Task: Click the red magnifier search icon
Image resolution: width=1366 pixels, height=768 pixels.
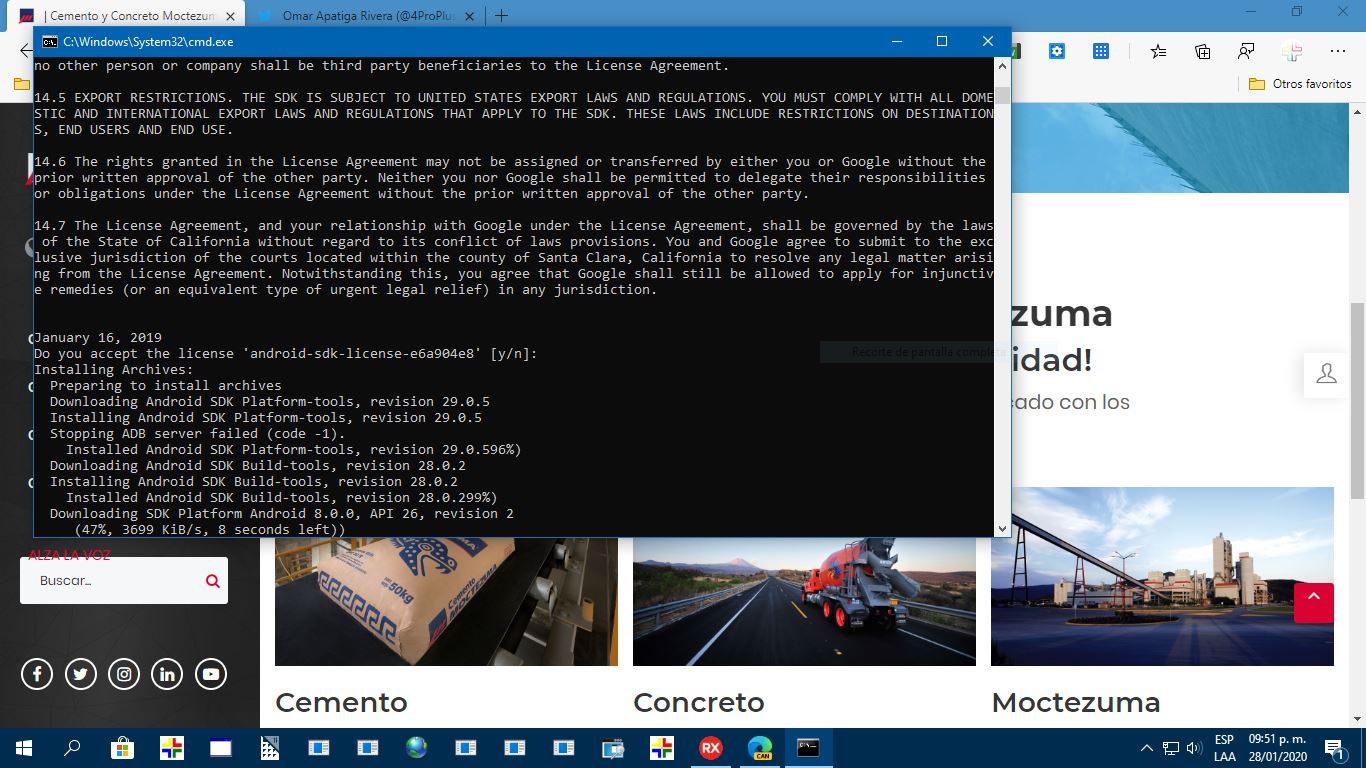Action: pos(212,581)
